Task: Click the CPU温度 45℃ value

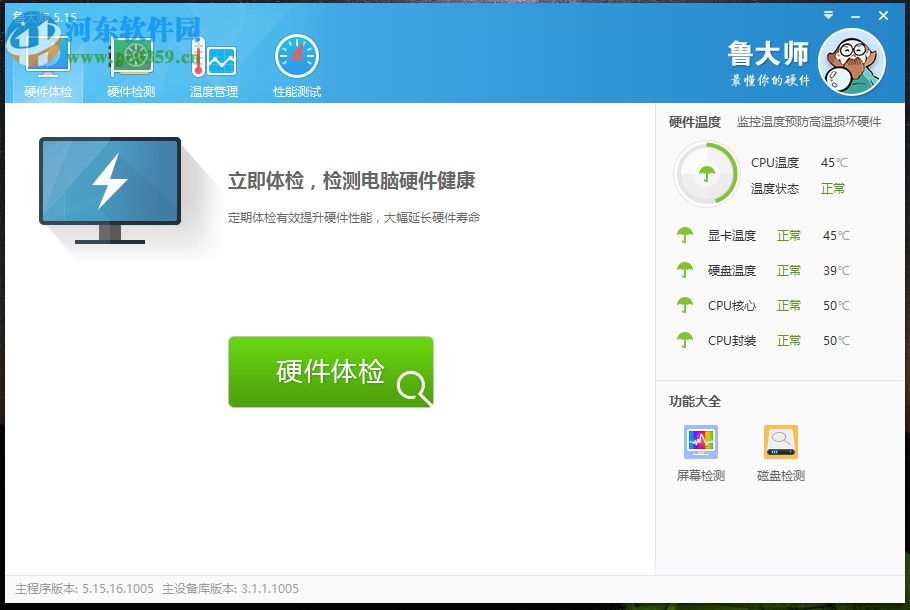Action: tap(834, 163)
